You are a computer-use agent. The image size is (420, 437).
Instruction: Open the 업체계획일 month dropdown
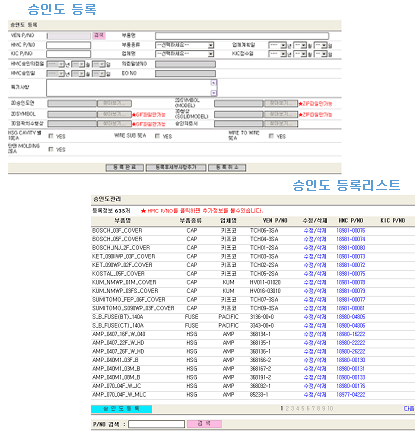click(300, 45)
